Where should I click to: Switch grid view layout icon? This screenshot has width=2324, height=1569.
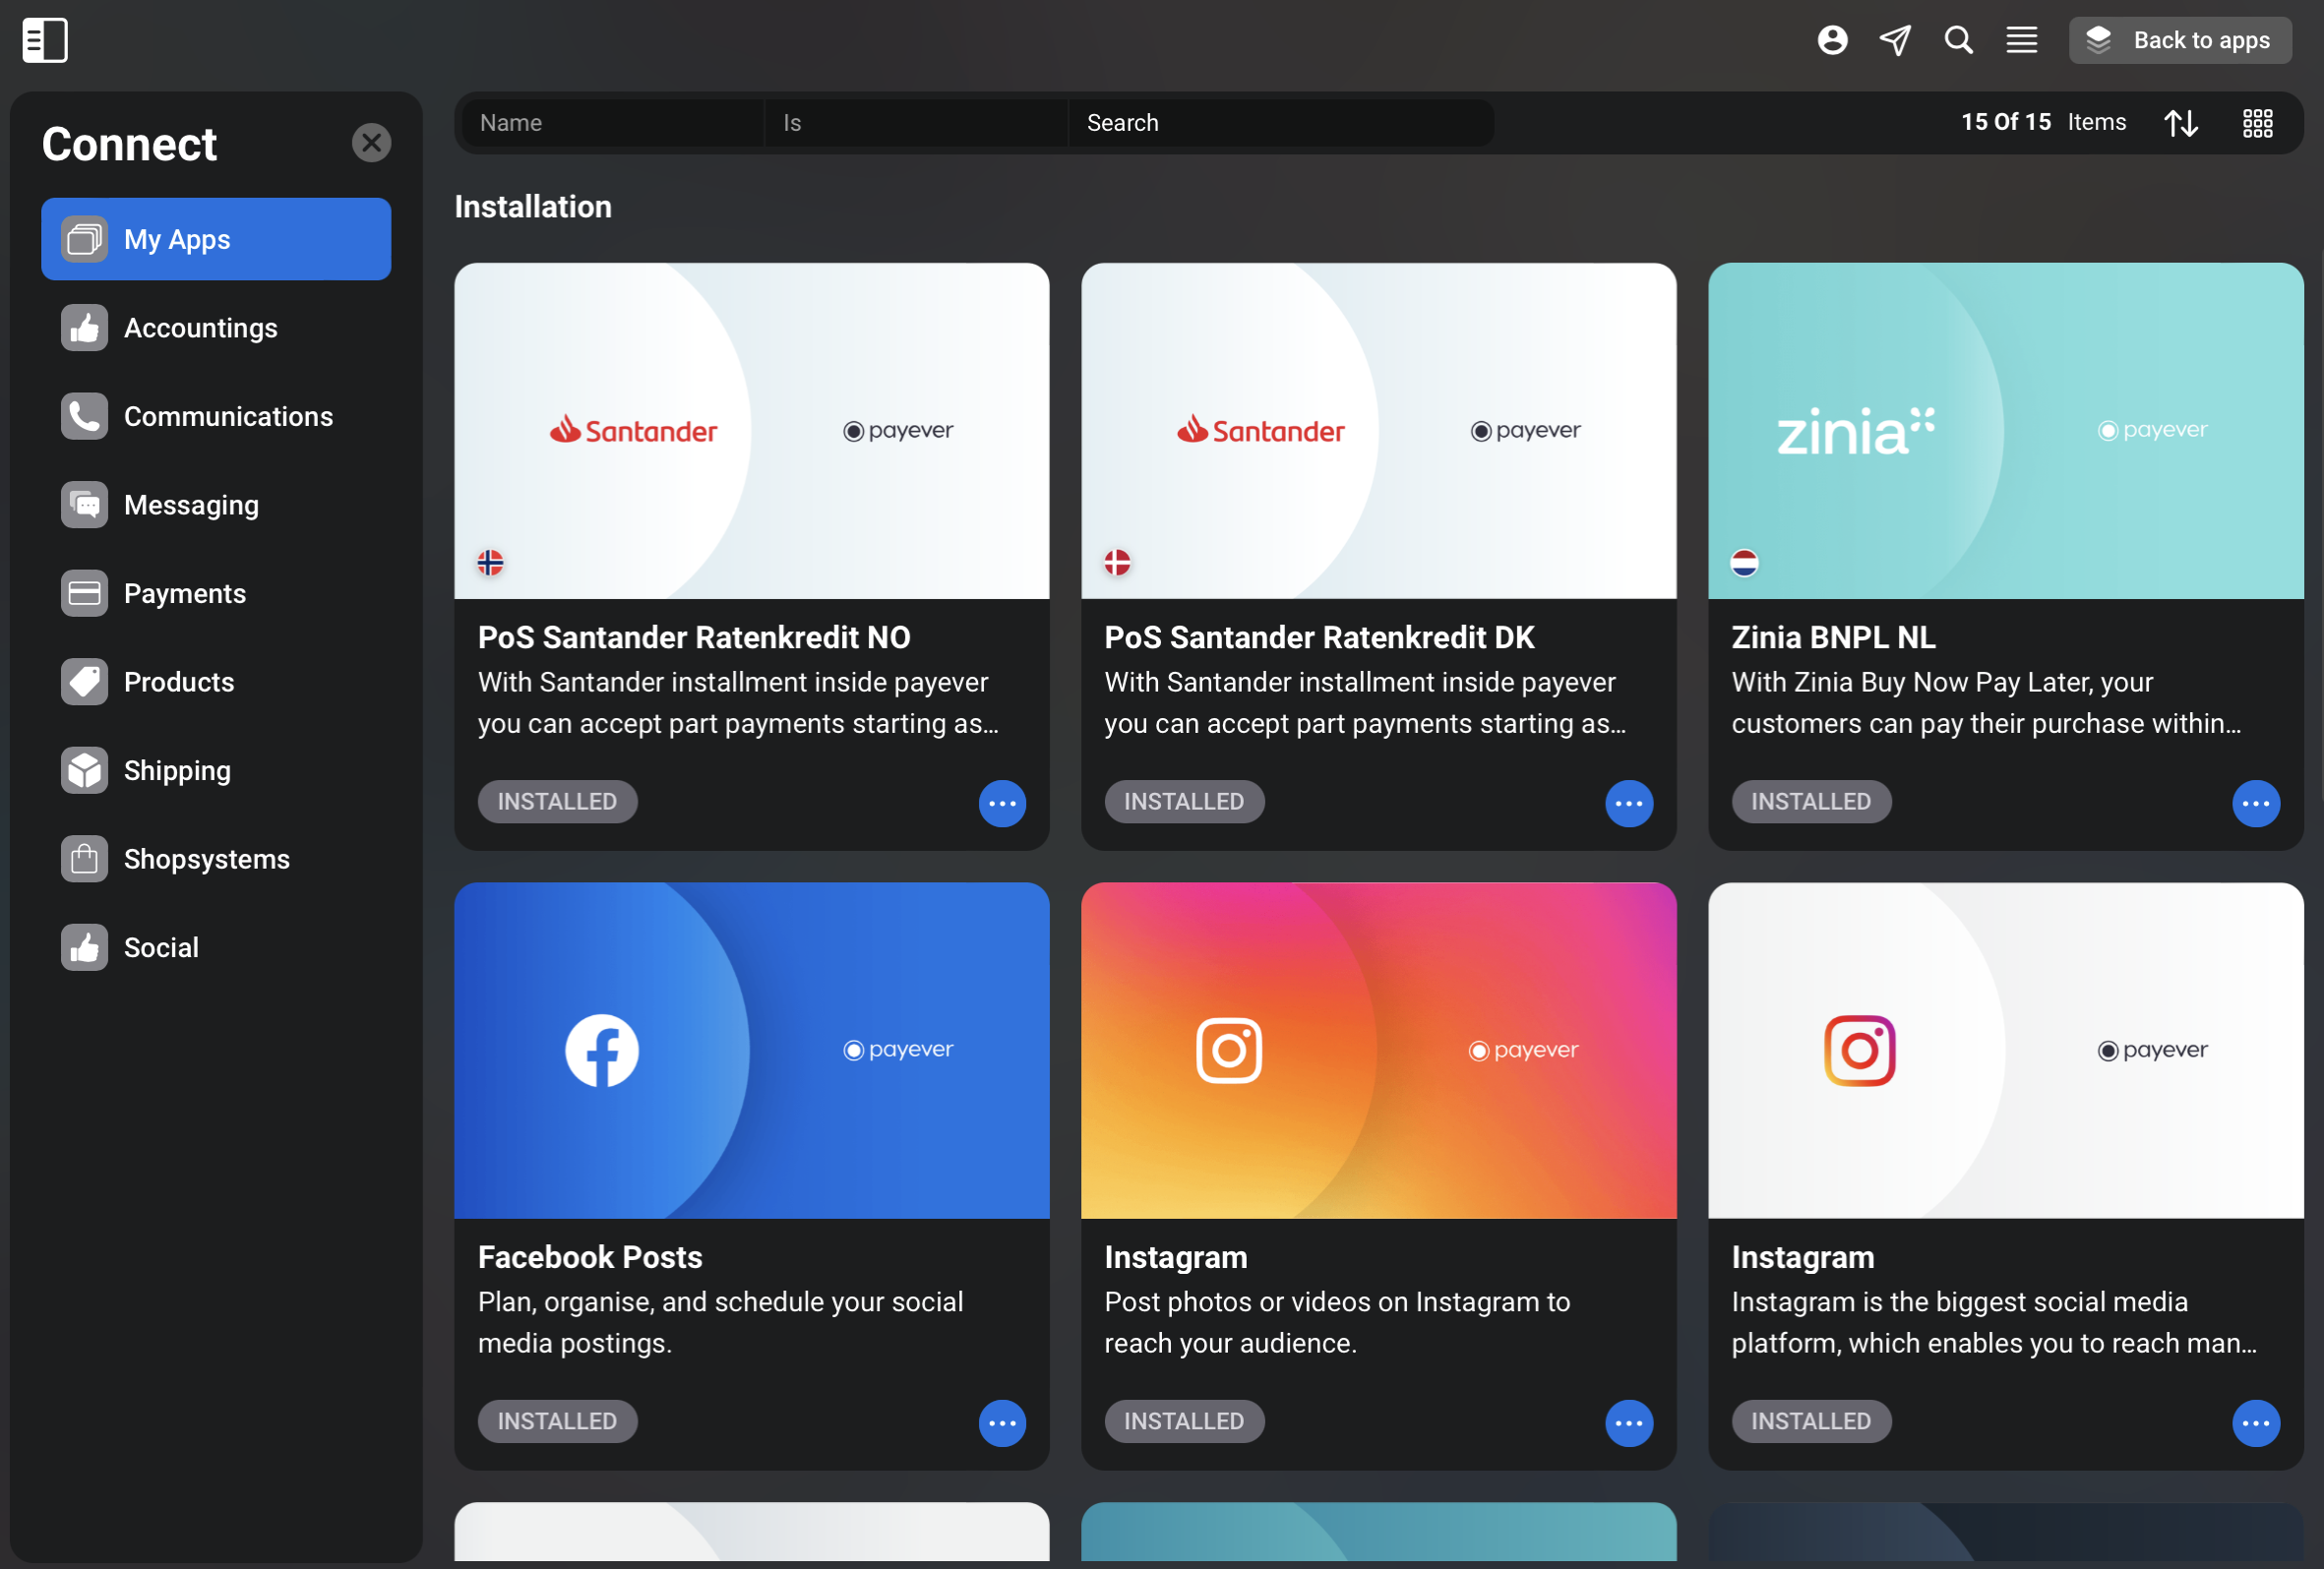(2257, 123)
